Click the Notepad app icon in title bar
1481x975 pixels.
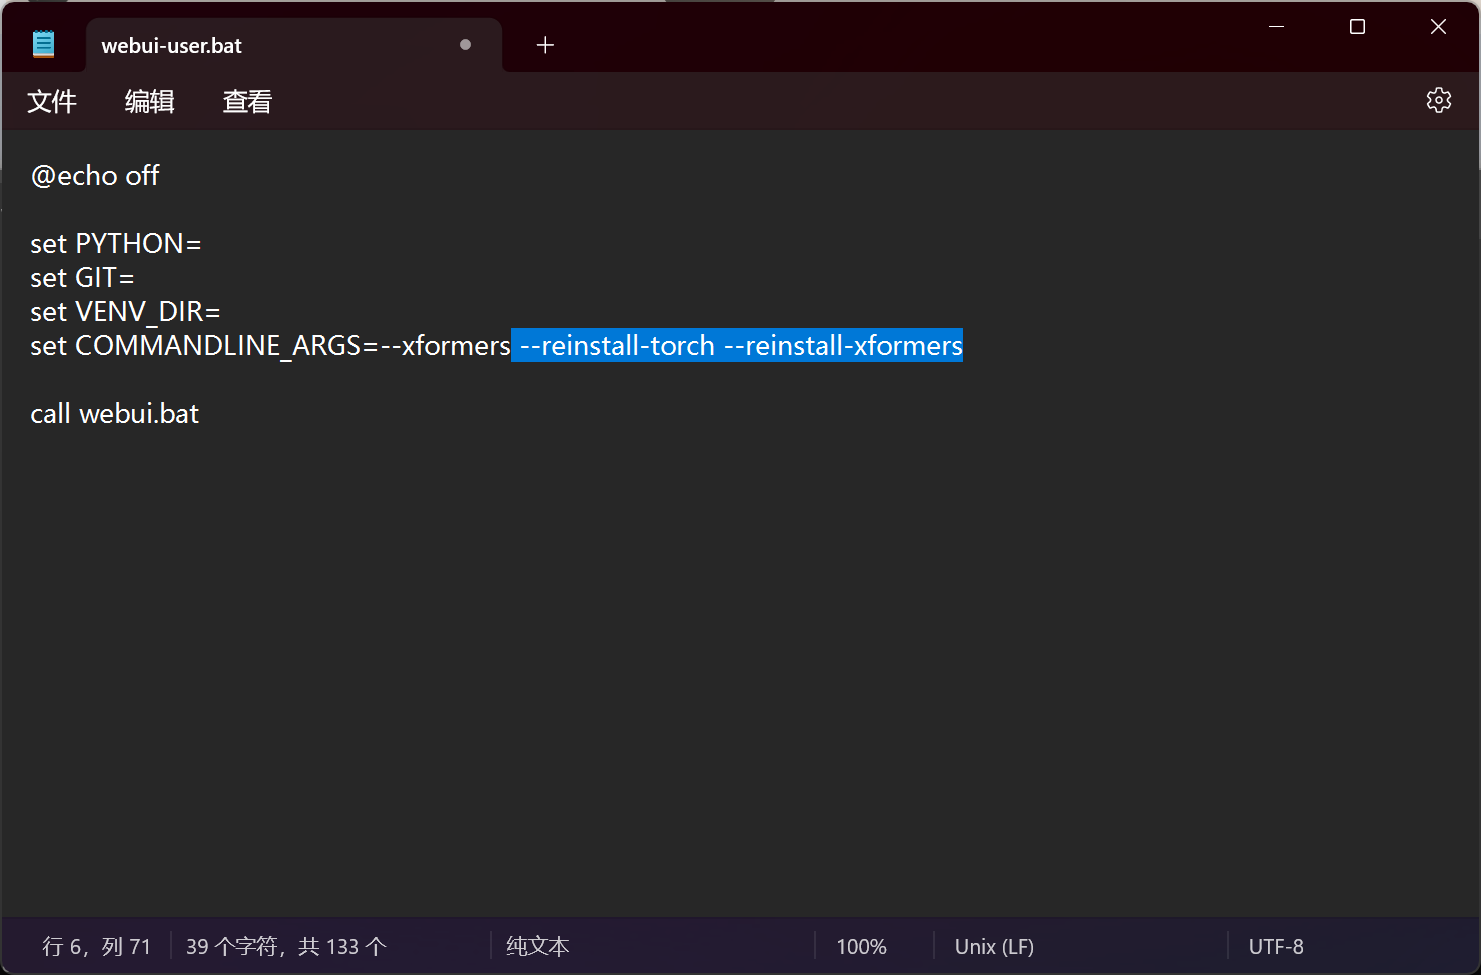tap(43, 44)
